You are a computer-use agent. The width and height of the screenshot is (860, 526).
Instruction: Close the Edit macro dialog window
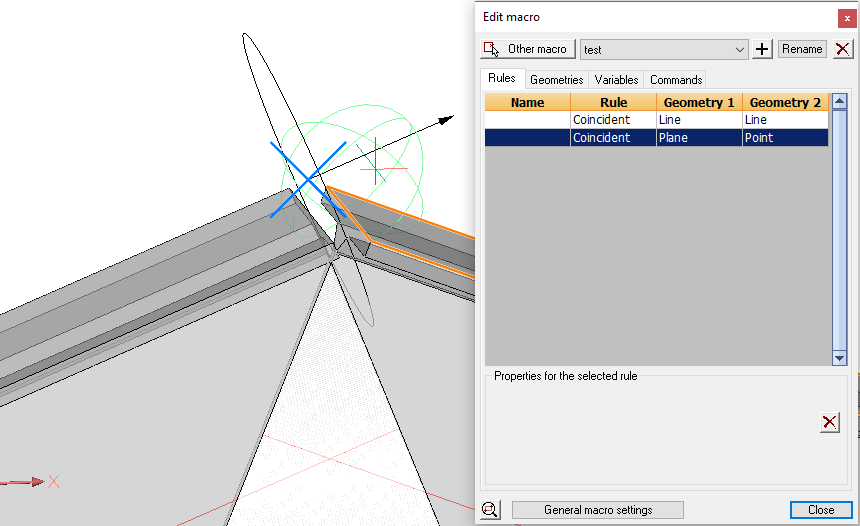point(847,17)
